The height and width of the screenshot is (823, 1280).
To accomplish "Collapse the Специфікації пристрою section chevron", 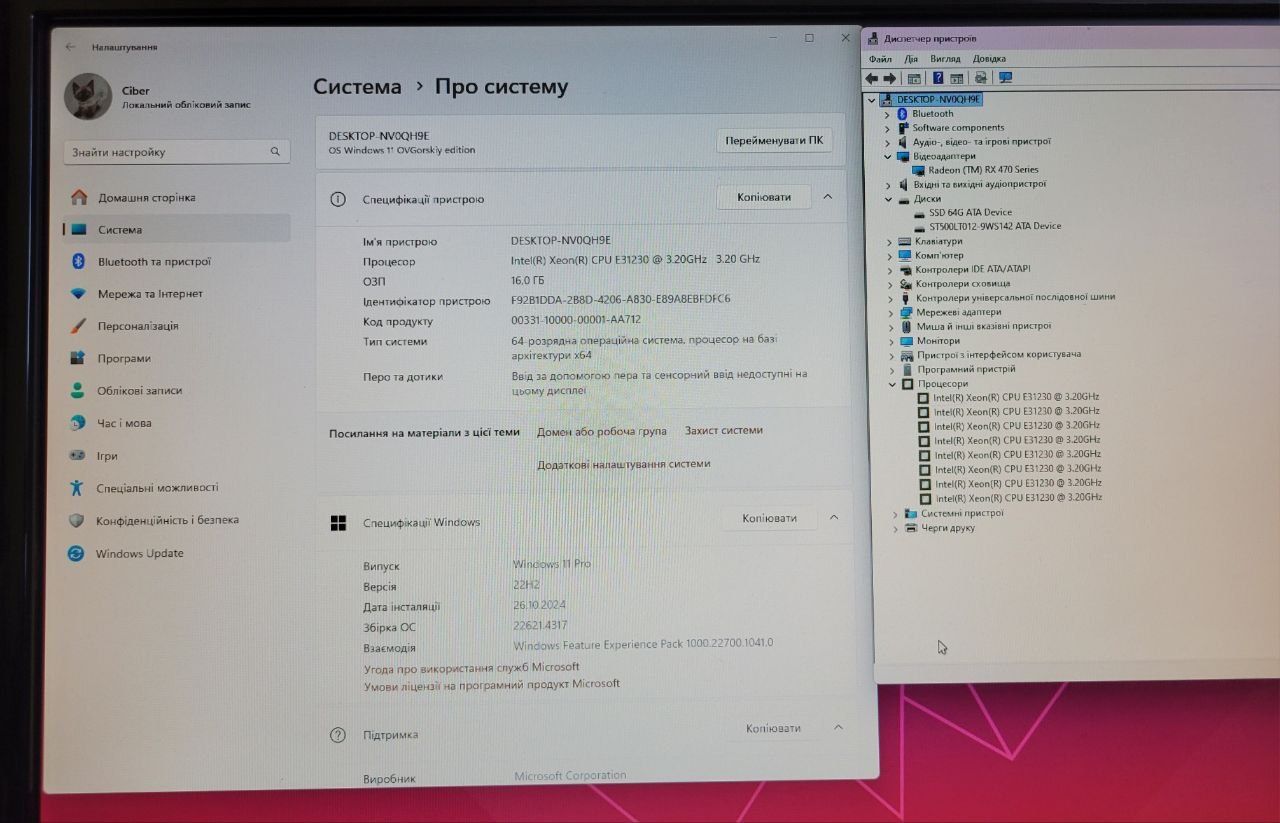I will (827, 197).
